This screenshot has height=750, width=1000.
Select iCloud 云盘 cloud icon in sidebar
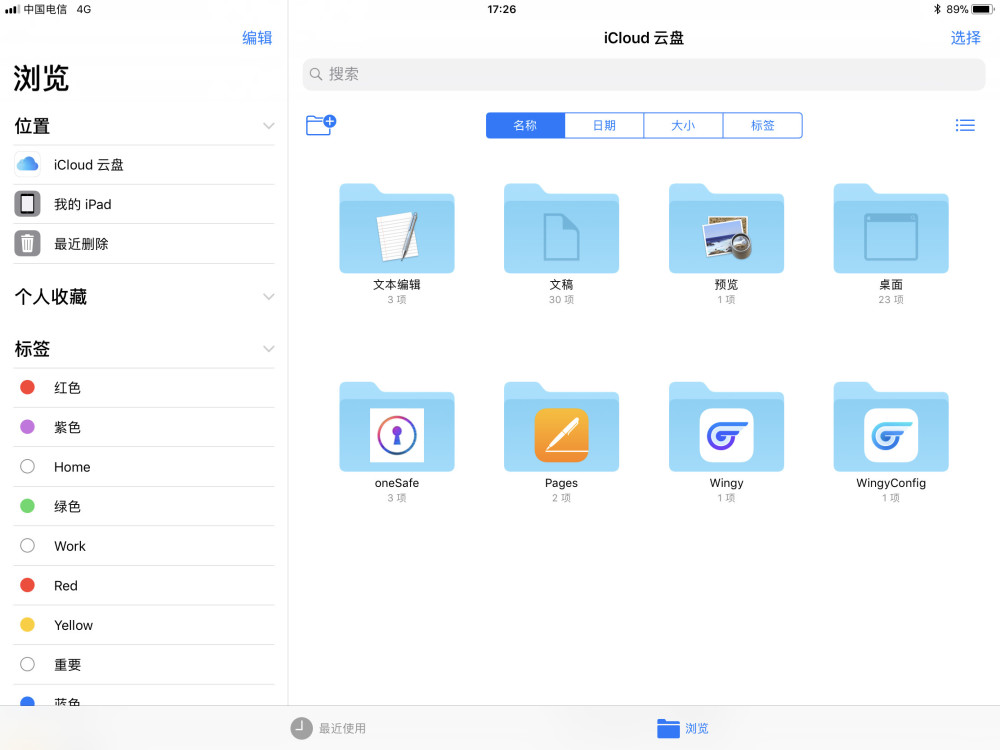click(27, 165)
